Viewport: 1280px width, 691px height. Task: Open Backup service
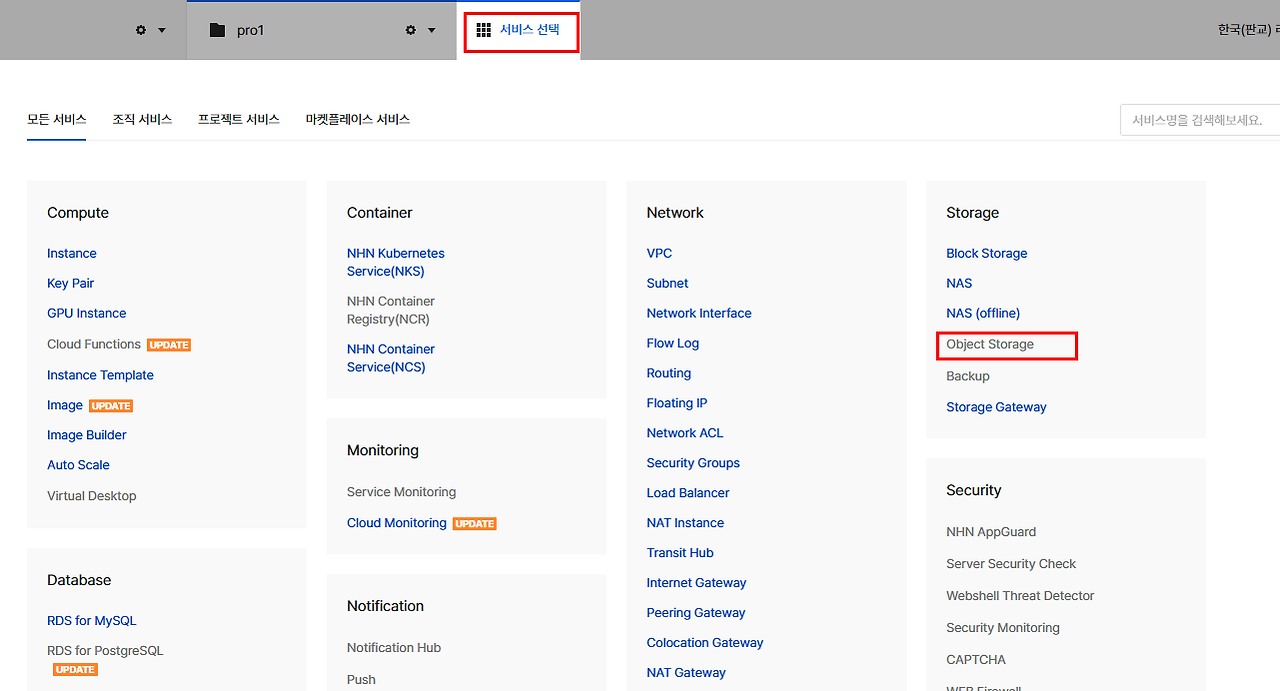[x=968, y=376]
